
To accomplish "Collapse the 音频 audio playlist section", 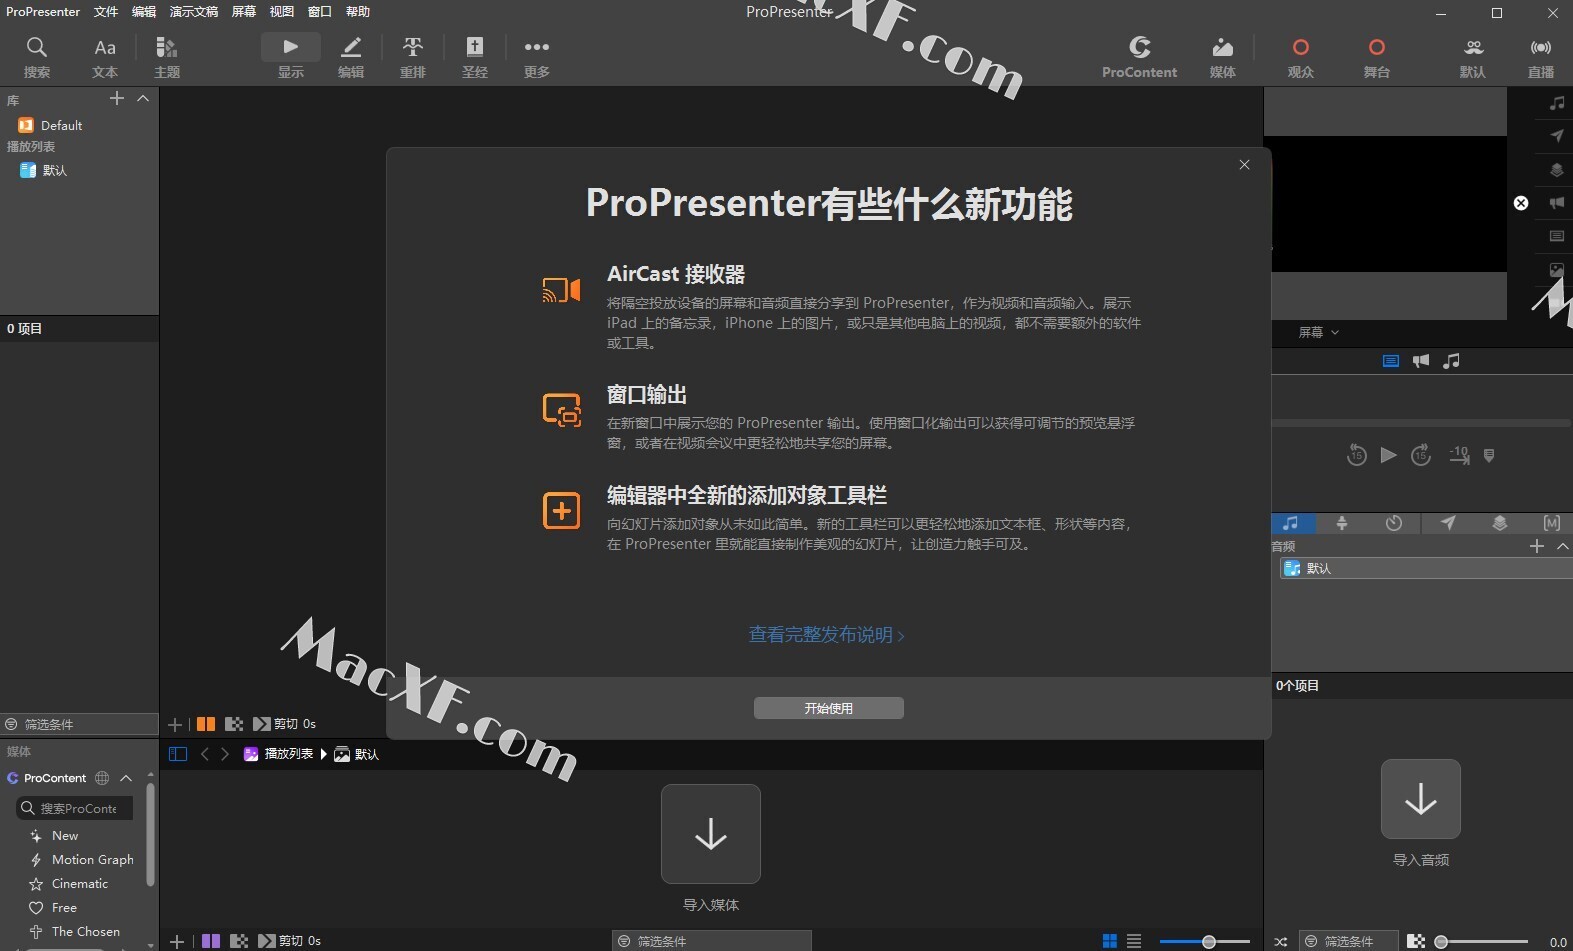I will tap(1563, 546).
